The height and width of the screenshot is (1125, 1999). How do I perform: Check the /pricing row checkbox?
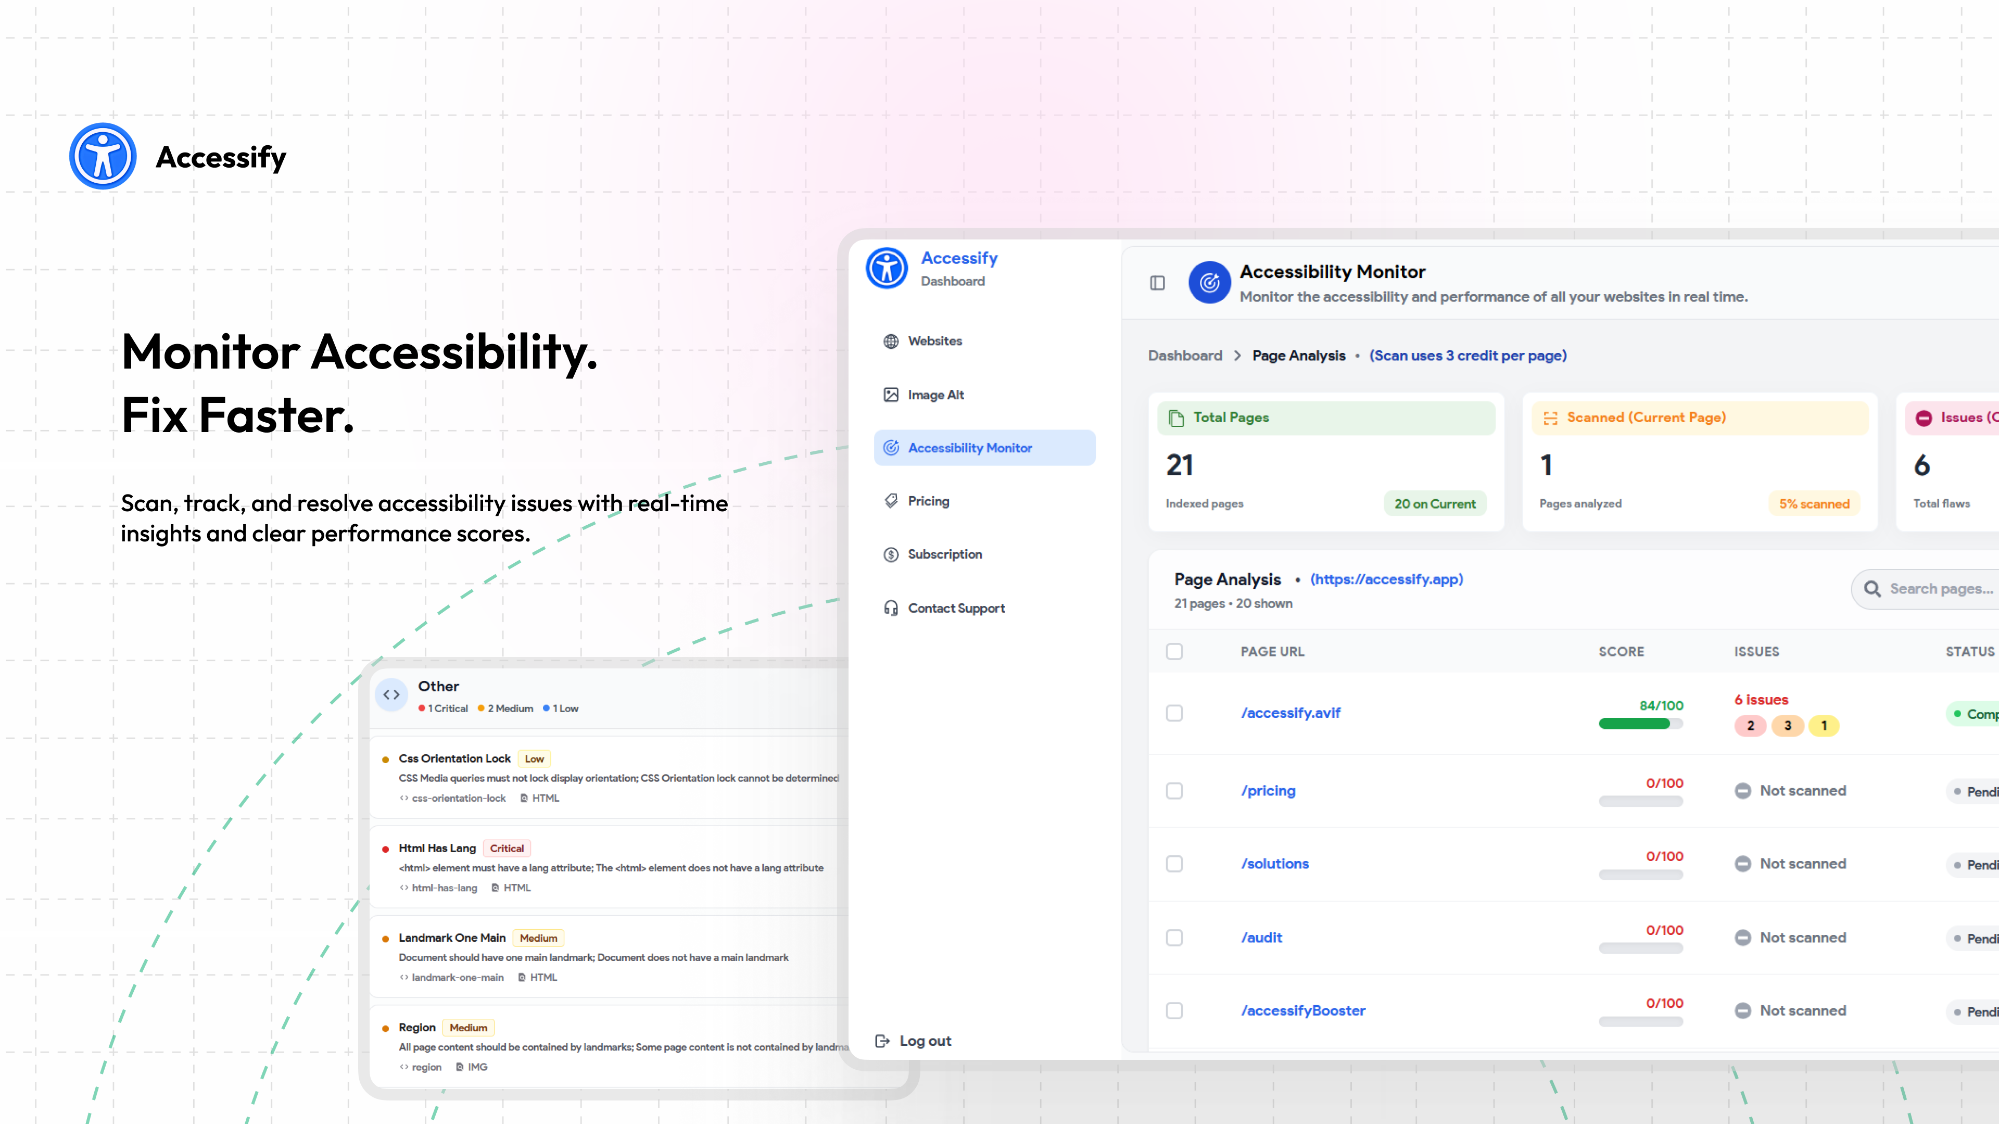point(1174,791)
